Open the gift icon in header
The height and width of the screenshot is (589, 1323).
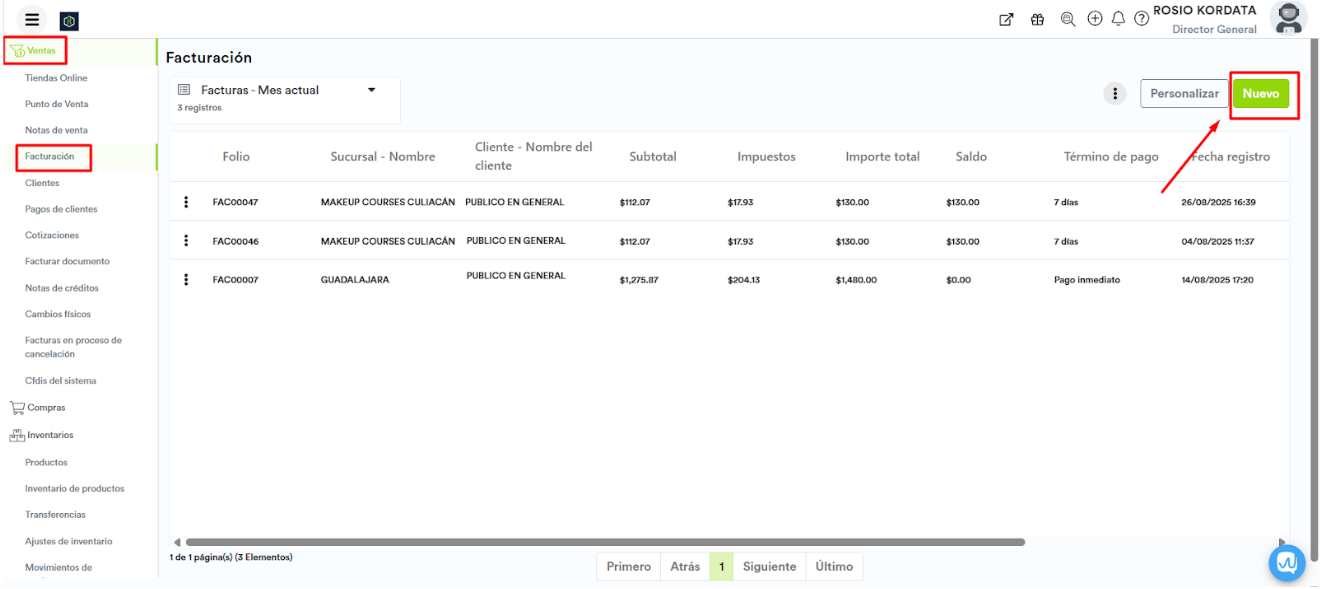tap(1037, 19)
